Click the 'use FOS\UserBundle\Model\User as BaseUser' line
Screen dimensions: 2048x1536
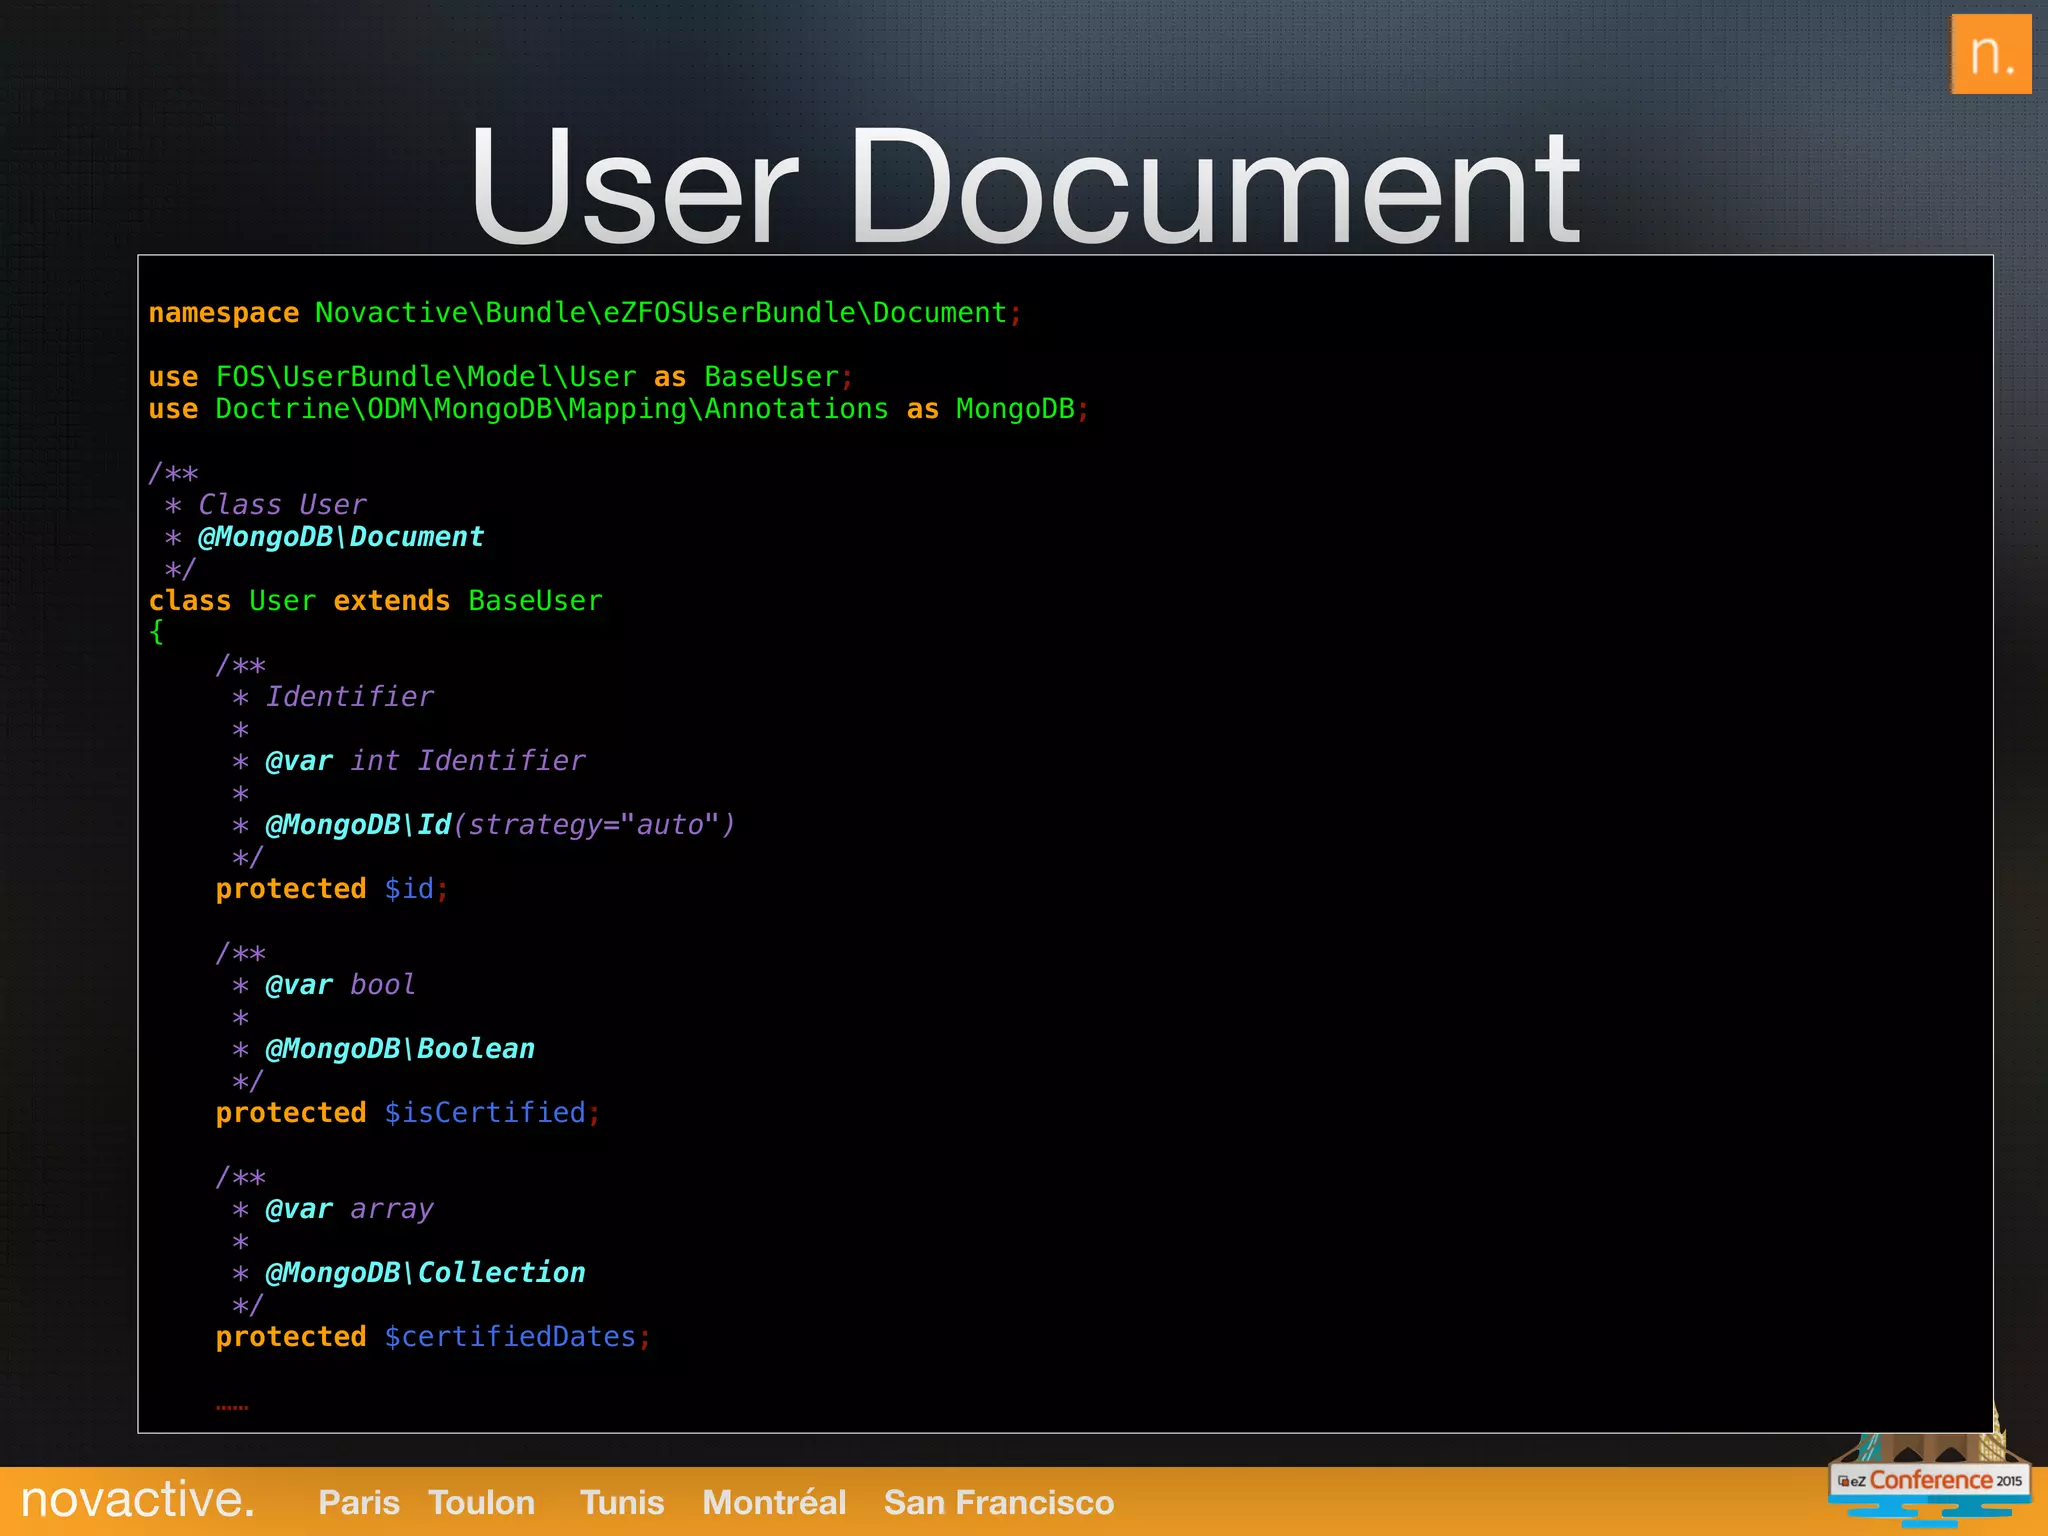click(x=501, y=377)
